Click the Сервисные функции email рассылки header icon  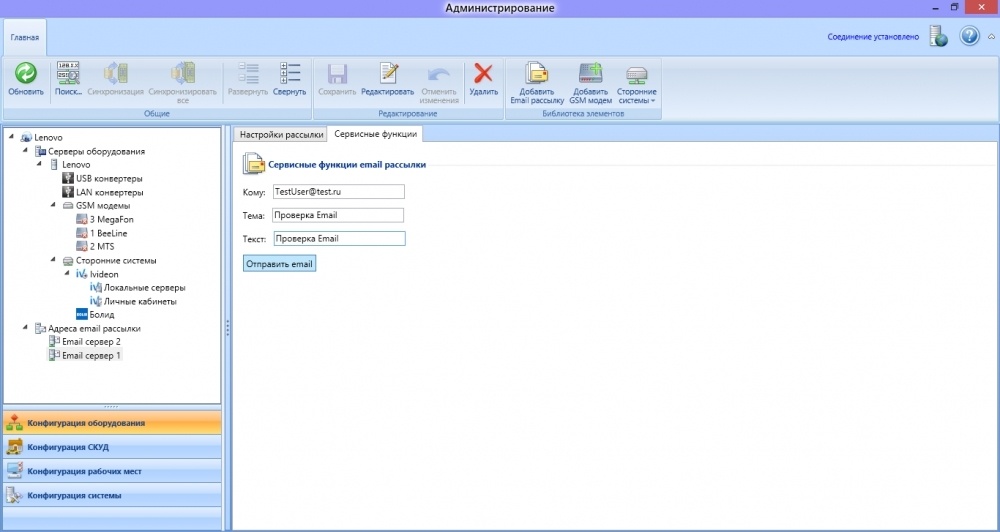click(x=253, y=164)
